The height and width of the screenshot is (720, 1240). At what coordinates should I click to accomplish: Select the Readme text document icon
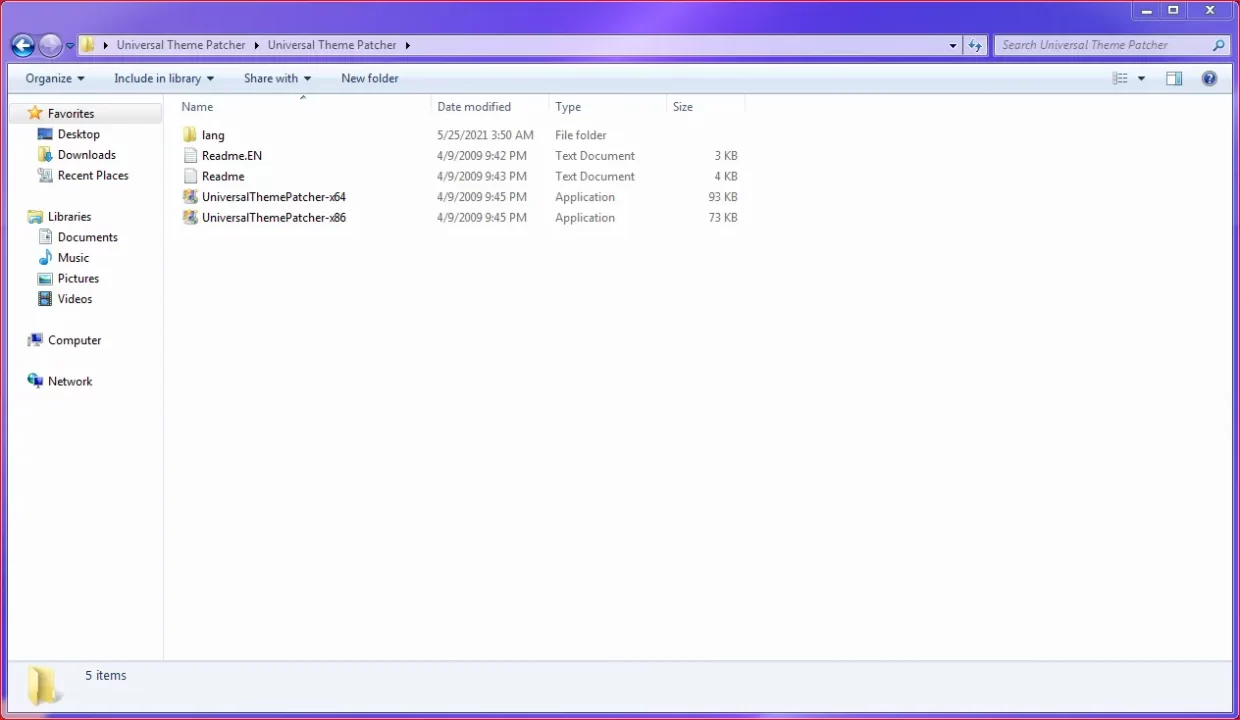pos(190,176)
